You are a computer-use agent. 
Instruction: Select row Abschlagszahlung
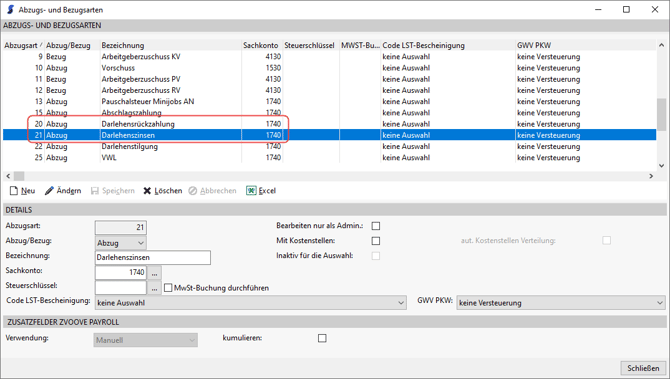(x=329, y=113)
